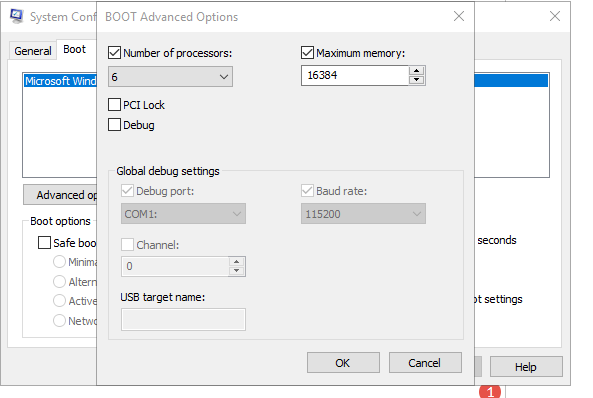
Task: Expand the COM1 debug port dropdown
Action: tap(183, 214)
